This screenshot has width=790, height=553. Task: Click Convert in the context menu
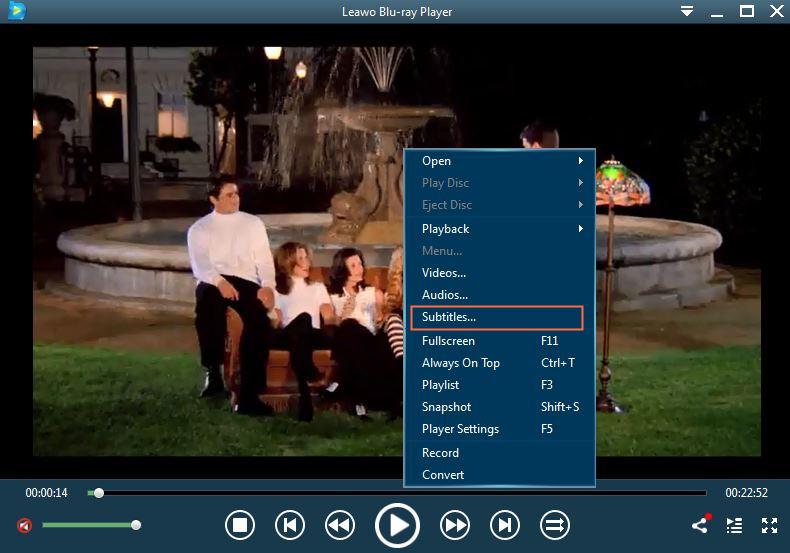pyautogui.click(x=443, y=475)
